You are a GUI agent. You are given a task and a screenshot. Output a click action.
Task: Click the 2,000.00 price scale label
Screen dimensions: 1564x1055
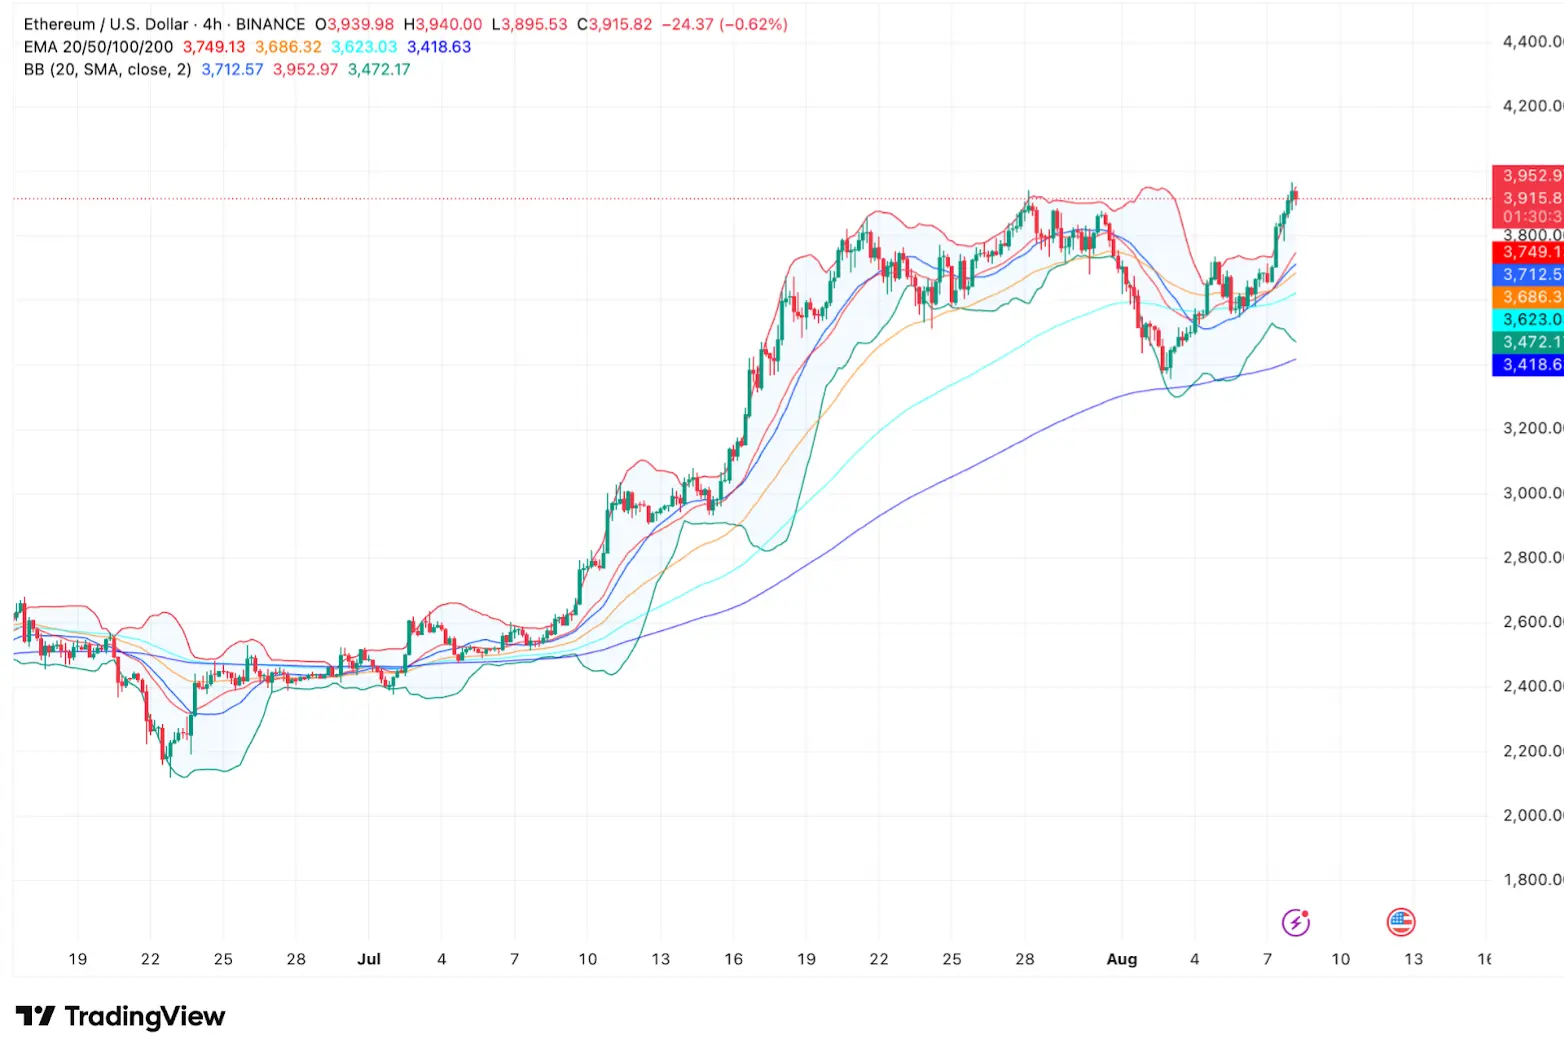(1533, 815)
